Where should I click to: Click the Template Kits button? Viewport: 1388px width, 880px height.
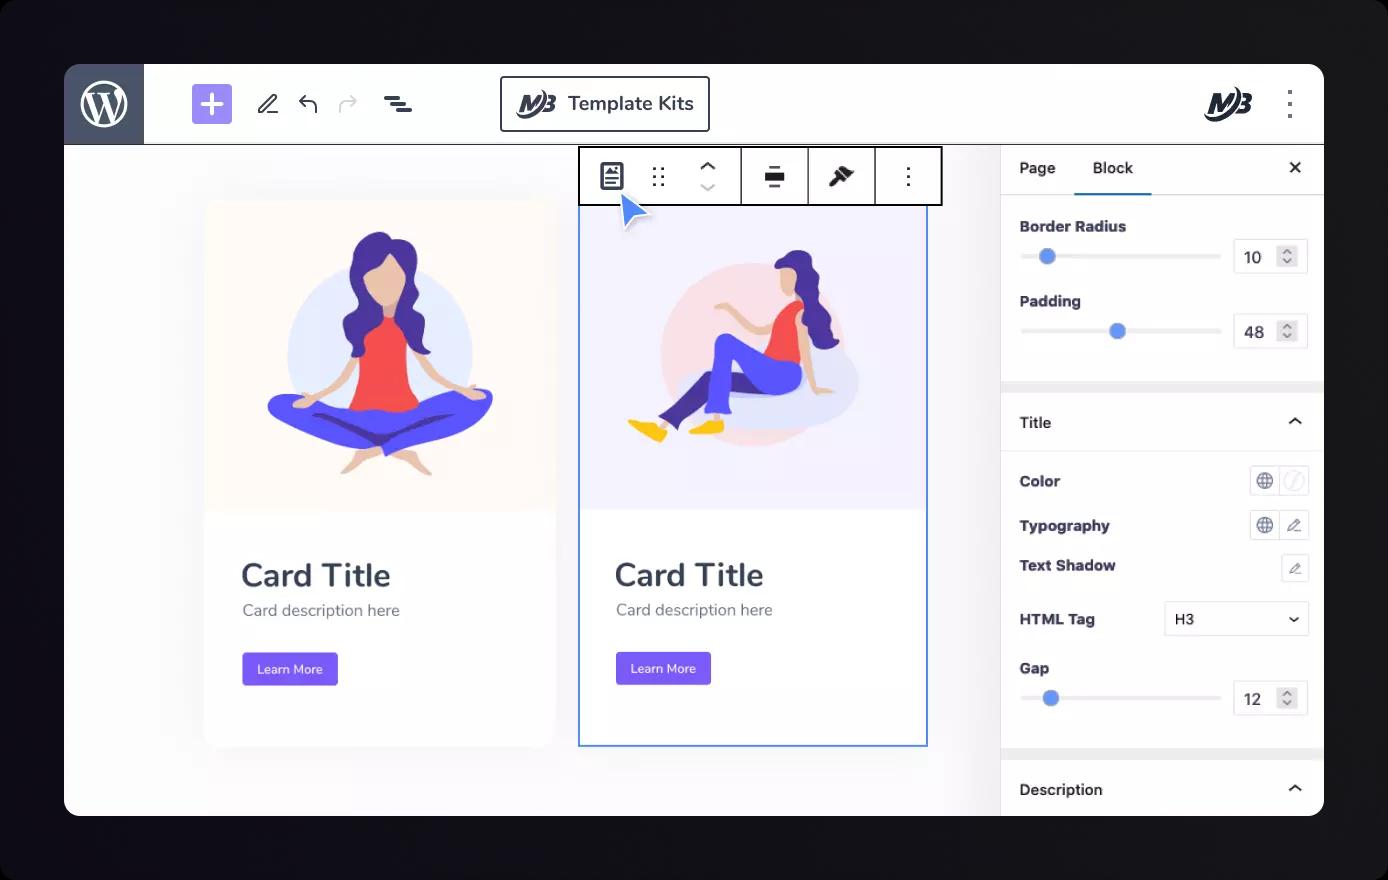604,103
